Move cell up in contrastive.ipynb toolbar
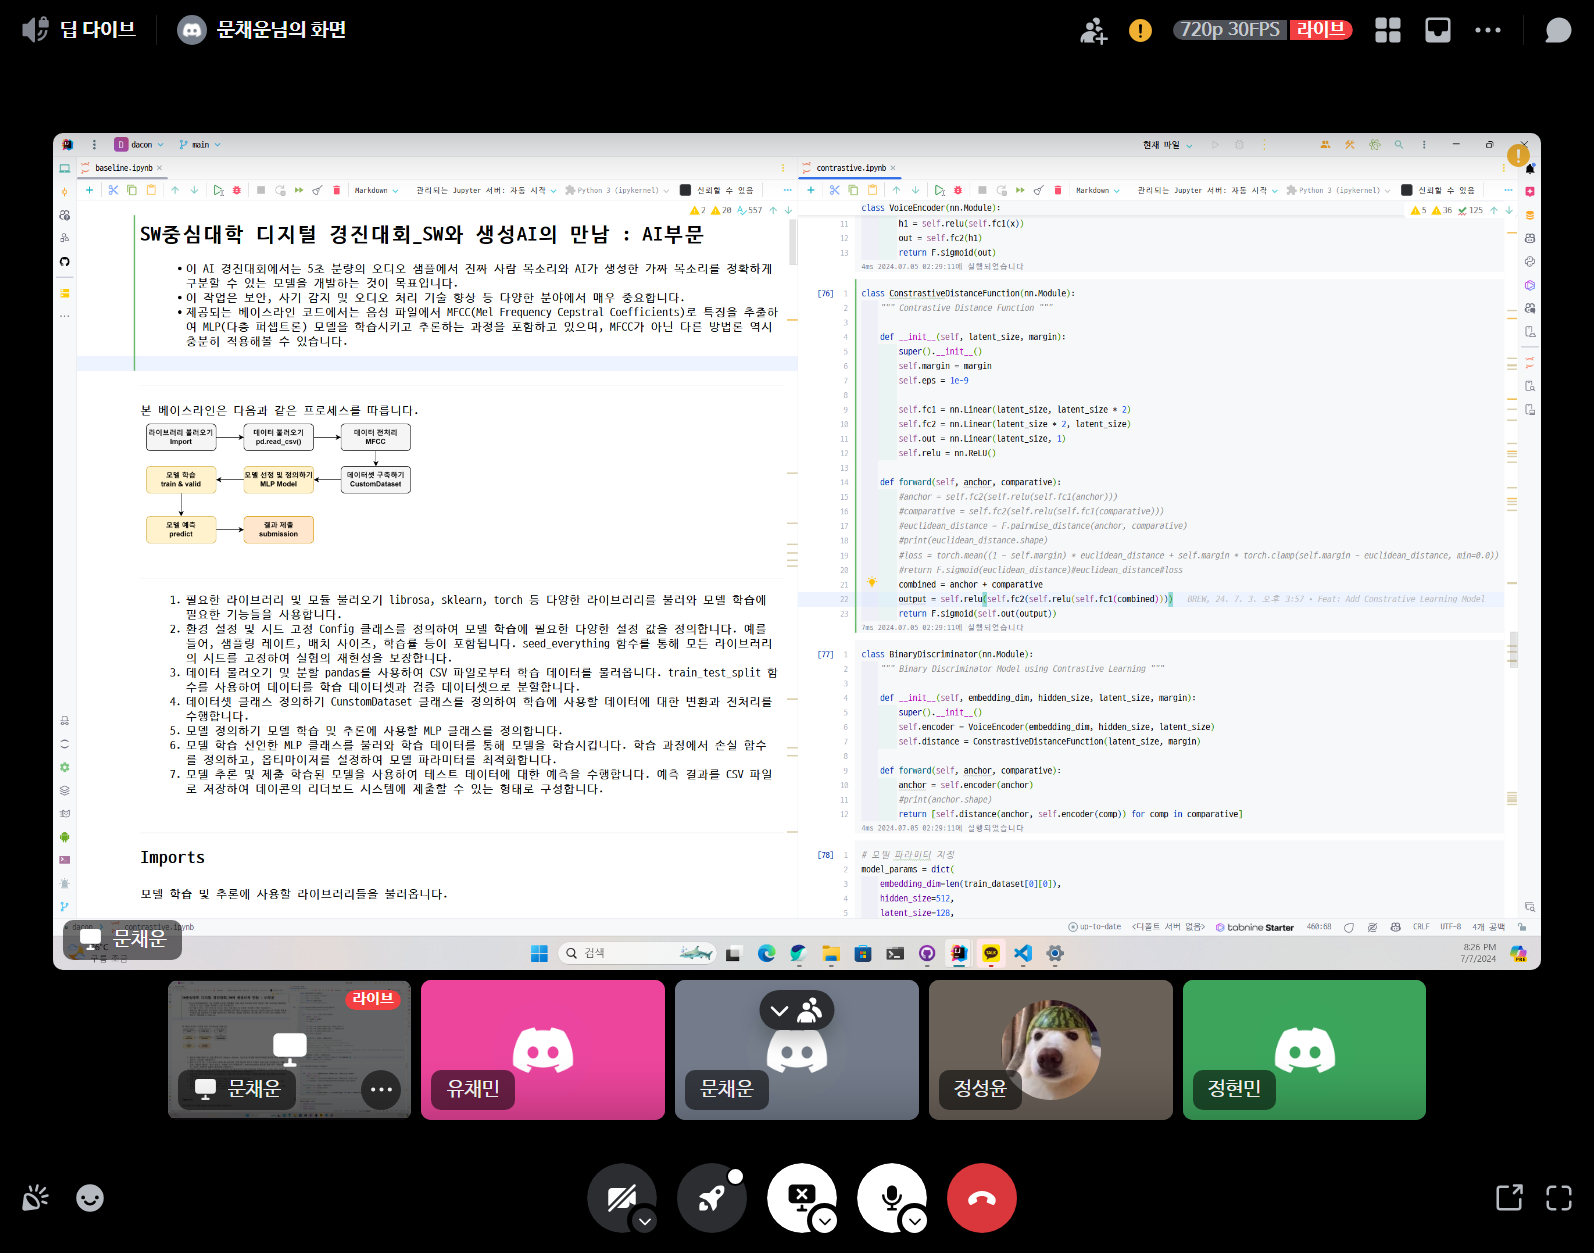This screenshot has height=1253, width=1594. (x=896, y=190)
